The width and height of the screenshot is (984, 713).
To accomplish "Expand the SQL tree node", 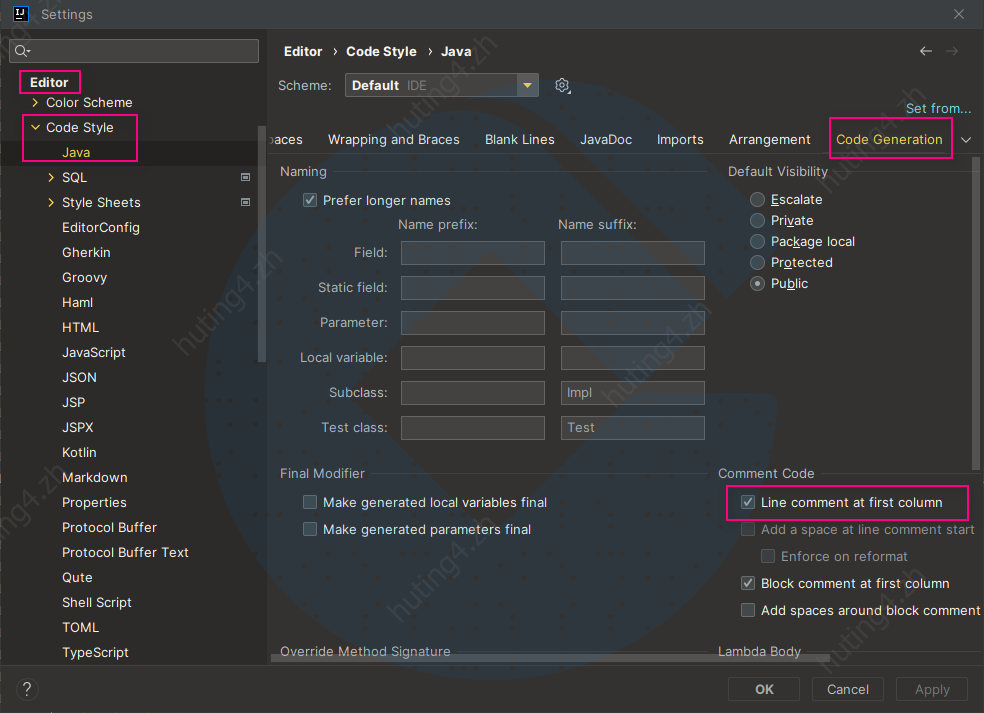I will tap(51, 178).
